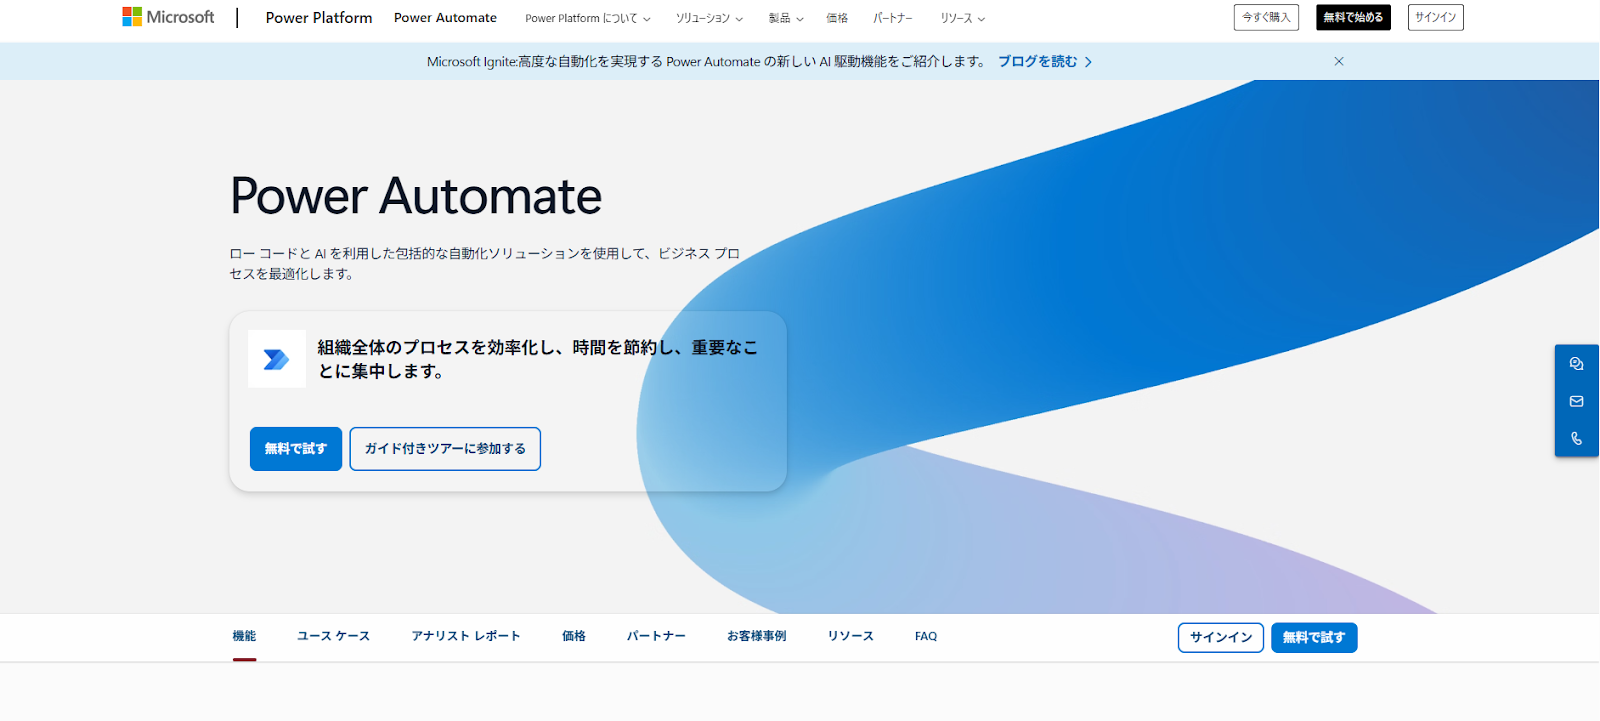Click the 無料で試す button in the hero card
This screenshot has height=721, width=1600.
click(x=296, y=449)
